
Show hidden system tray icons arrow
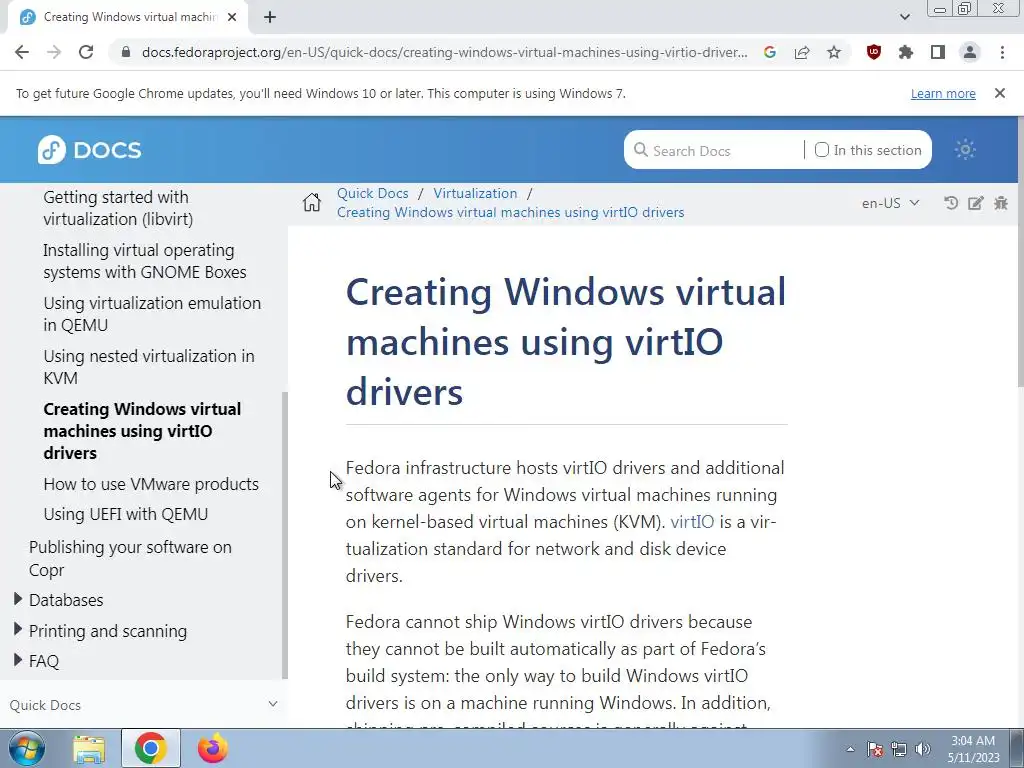click(x=850, y=749)
